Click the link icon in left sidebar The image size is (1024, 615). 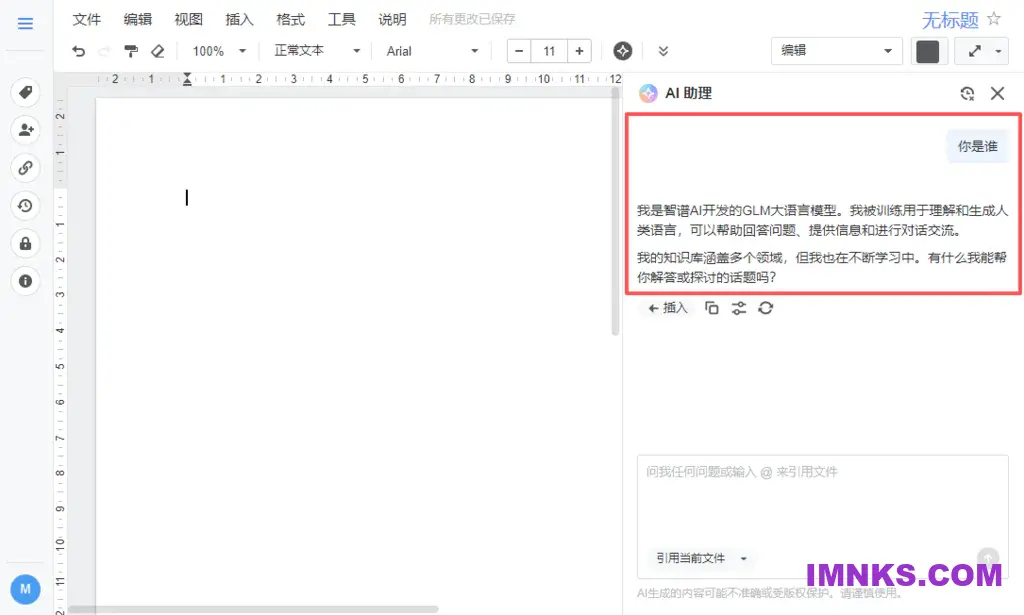click(25, 167)
